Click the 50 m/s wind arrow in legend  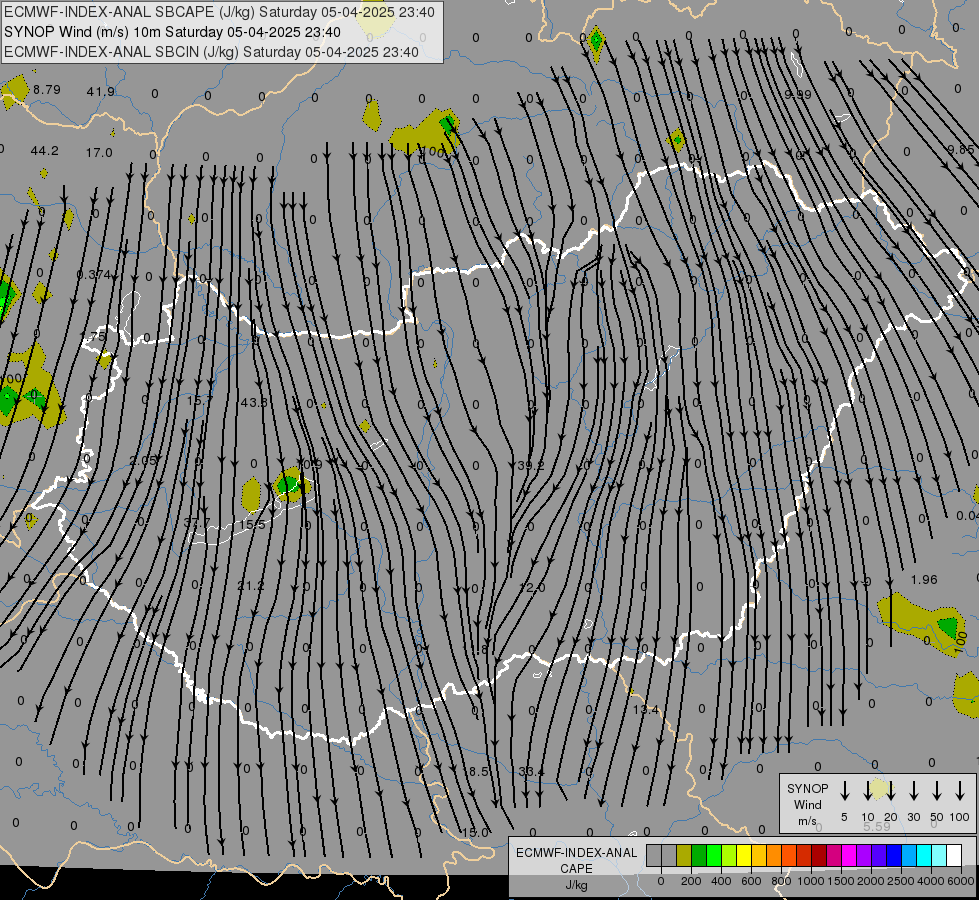tap(937, 791)
